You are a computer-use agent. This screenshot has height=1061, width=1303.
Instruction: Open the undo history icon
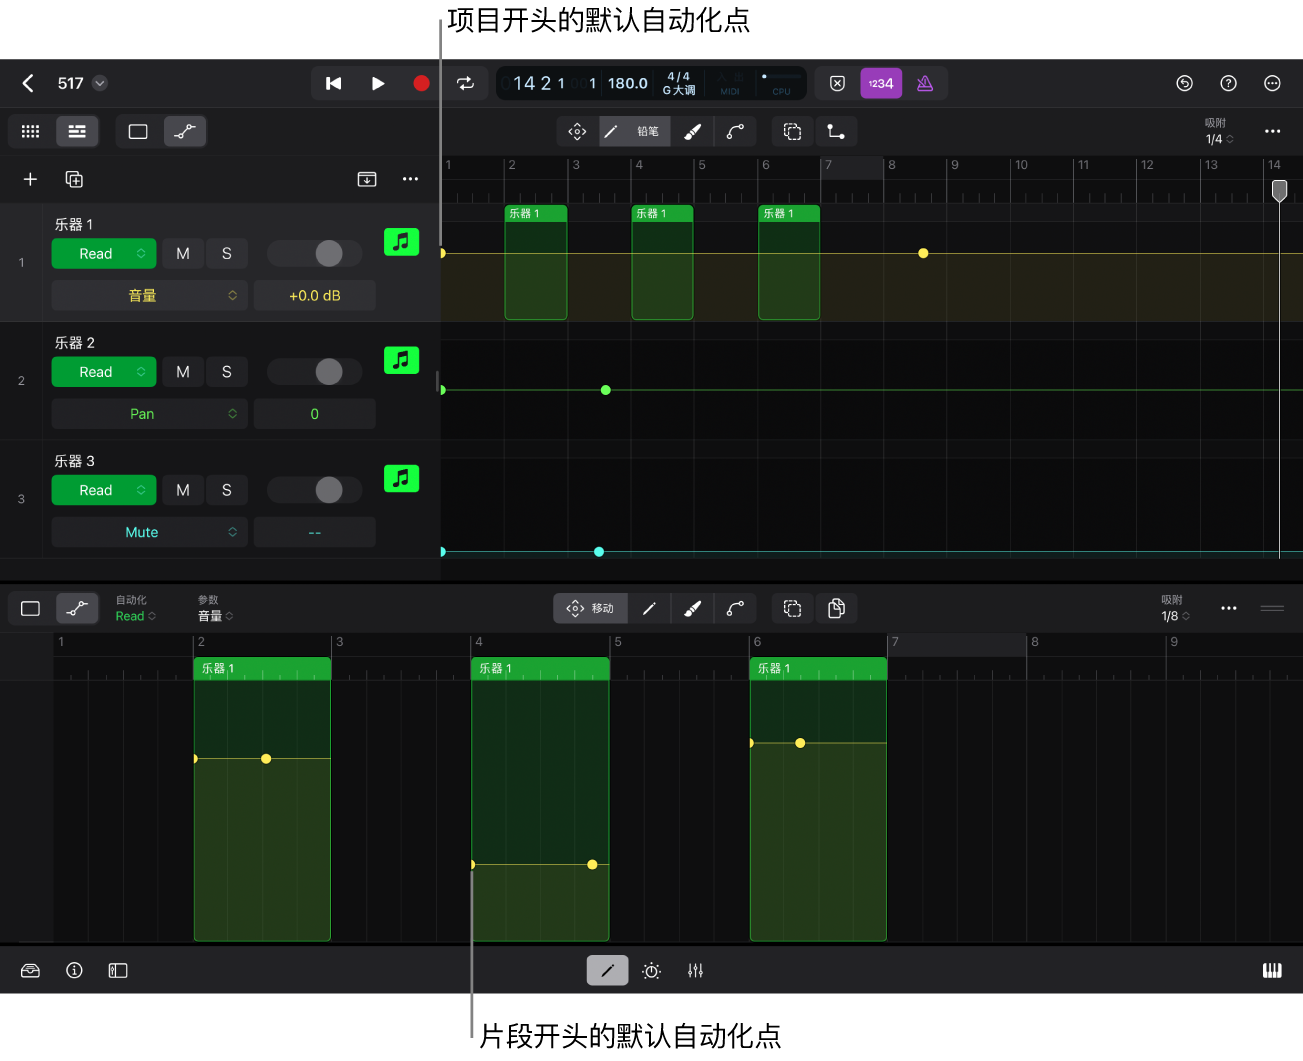pyautogui.click(x=1185, y=83)
